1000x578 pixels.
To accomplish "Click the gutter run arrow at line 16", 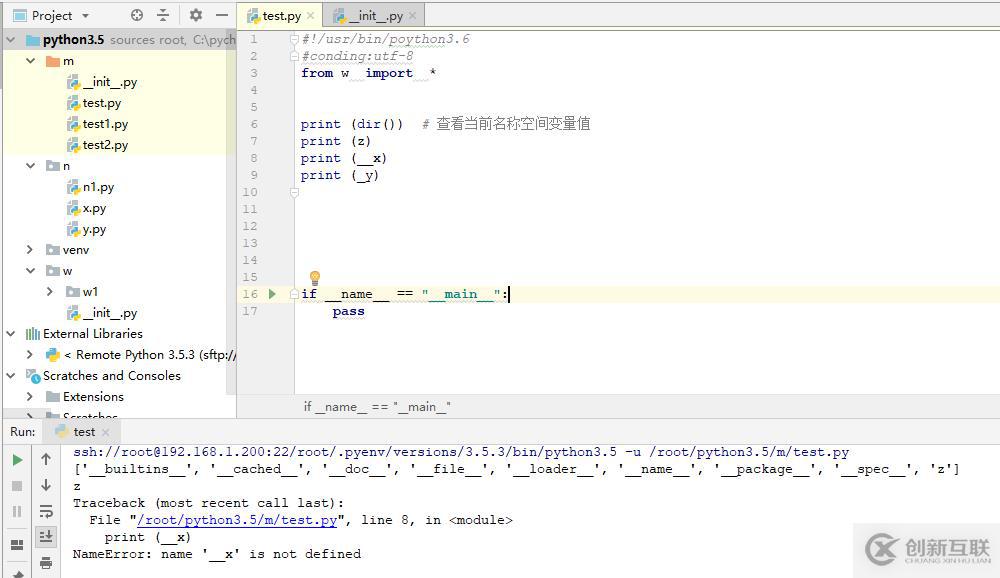I will [x=272, y=294].
